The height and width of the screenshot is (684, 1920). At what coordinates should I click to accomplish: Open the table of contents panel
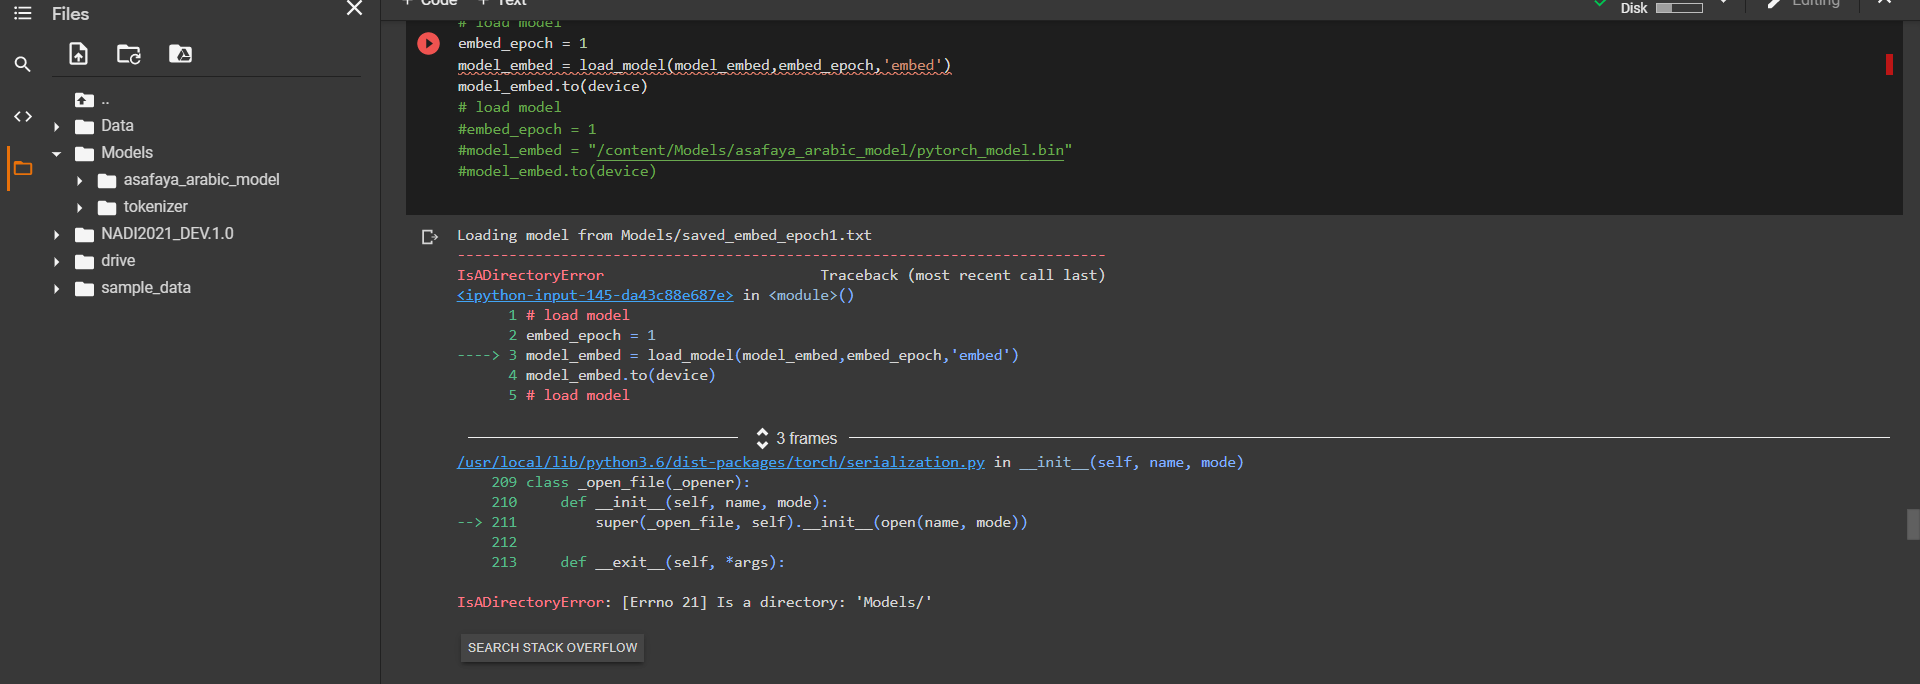[22, 14]
